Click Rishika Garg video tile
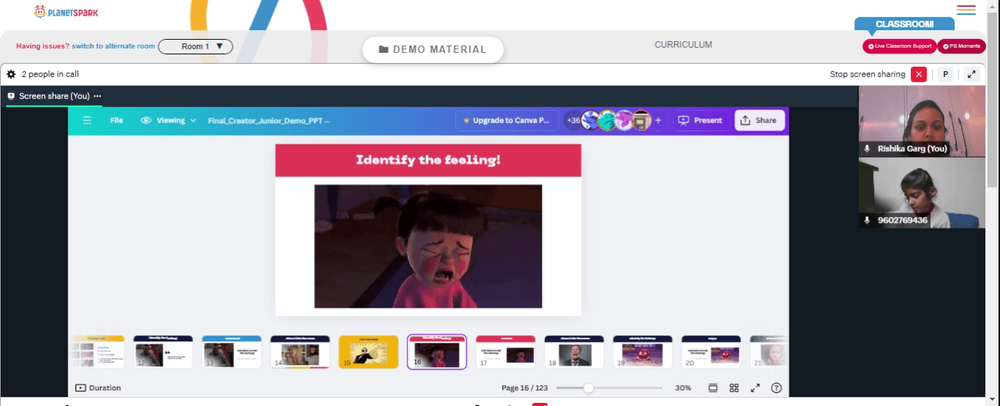1000x406 pixels. [x=922, y=121]
